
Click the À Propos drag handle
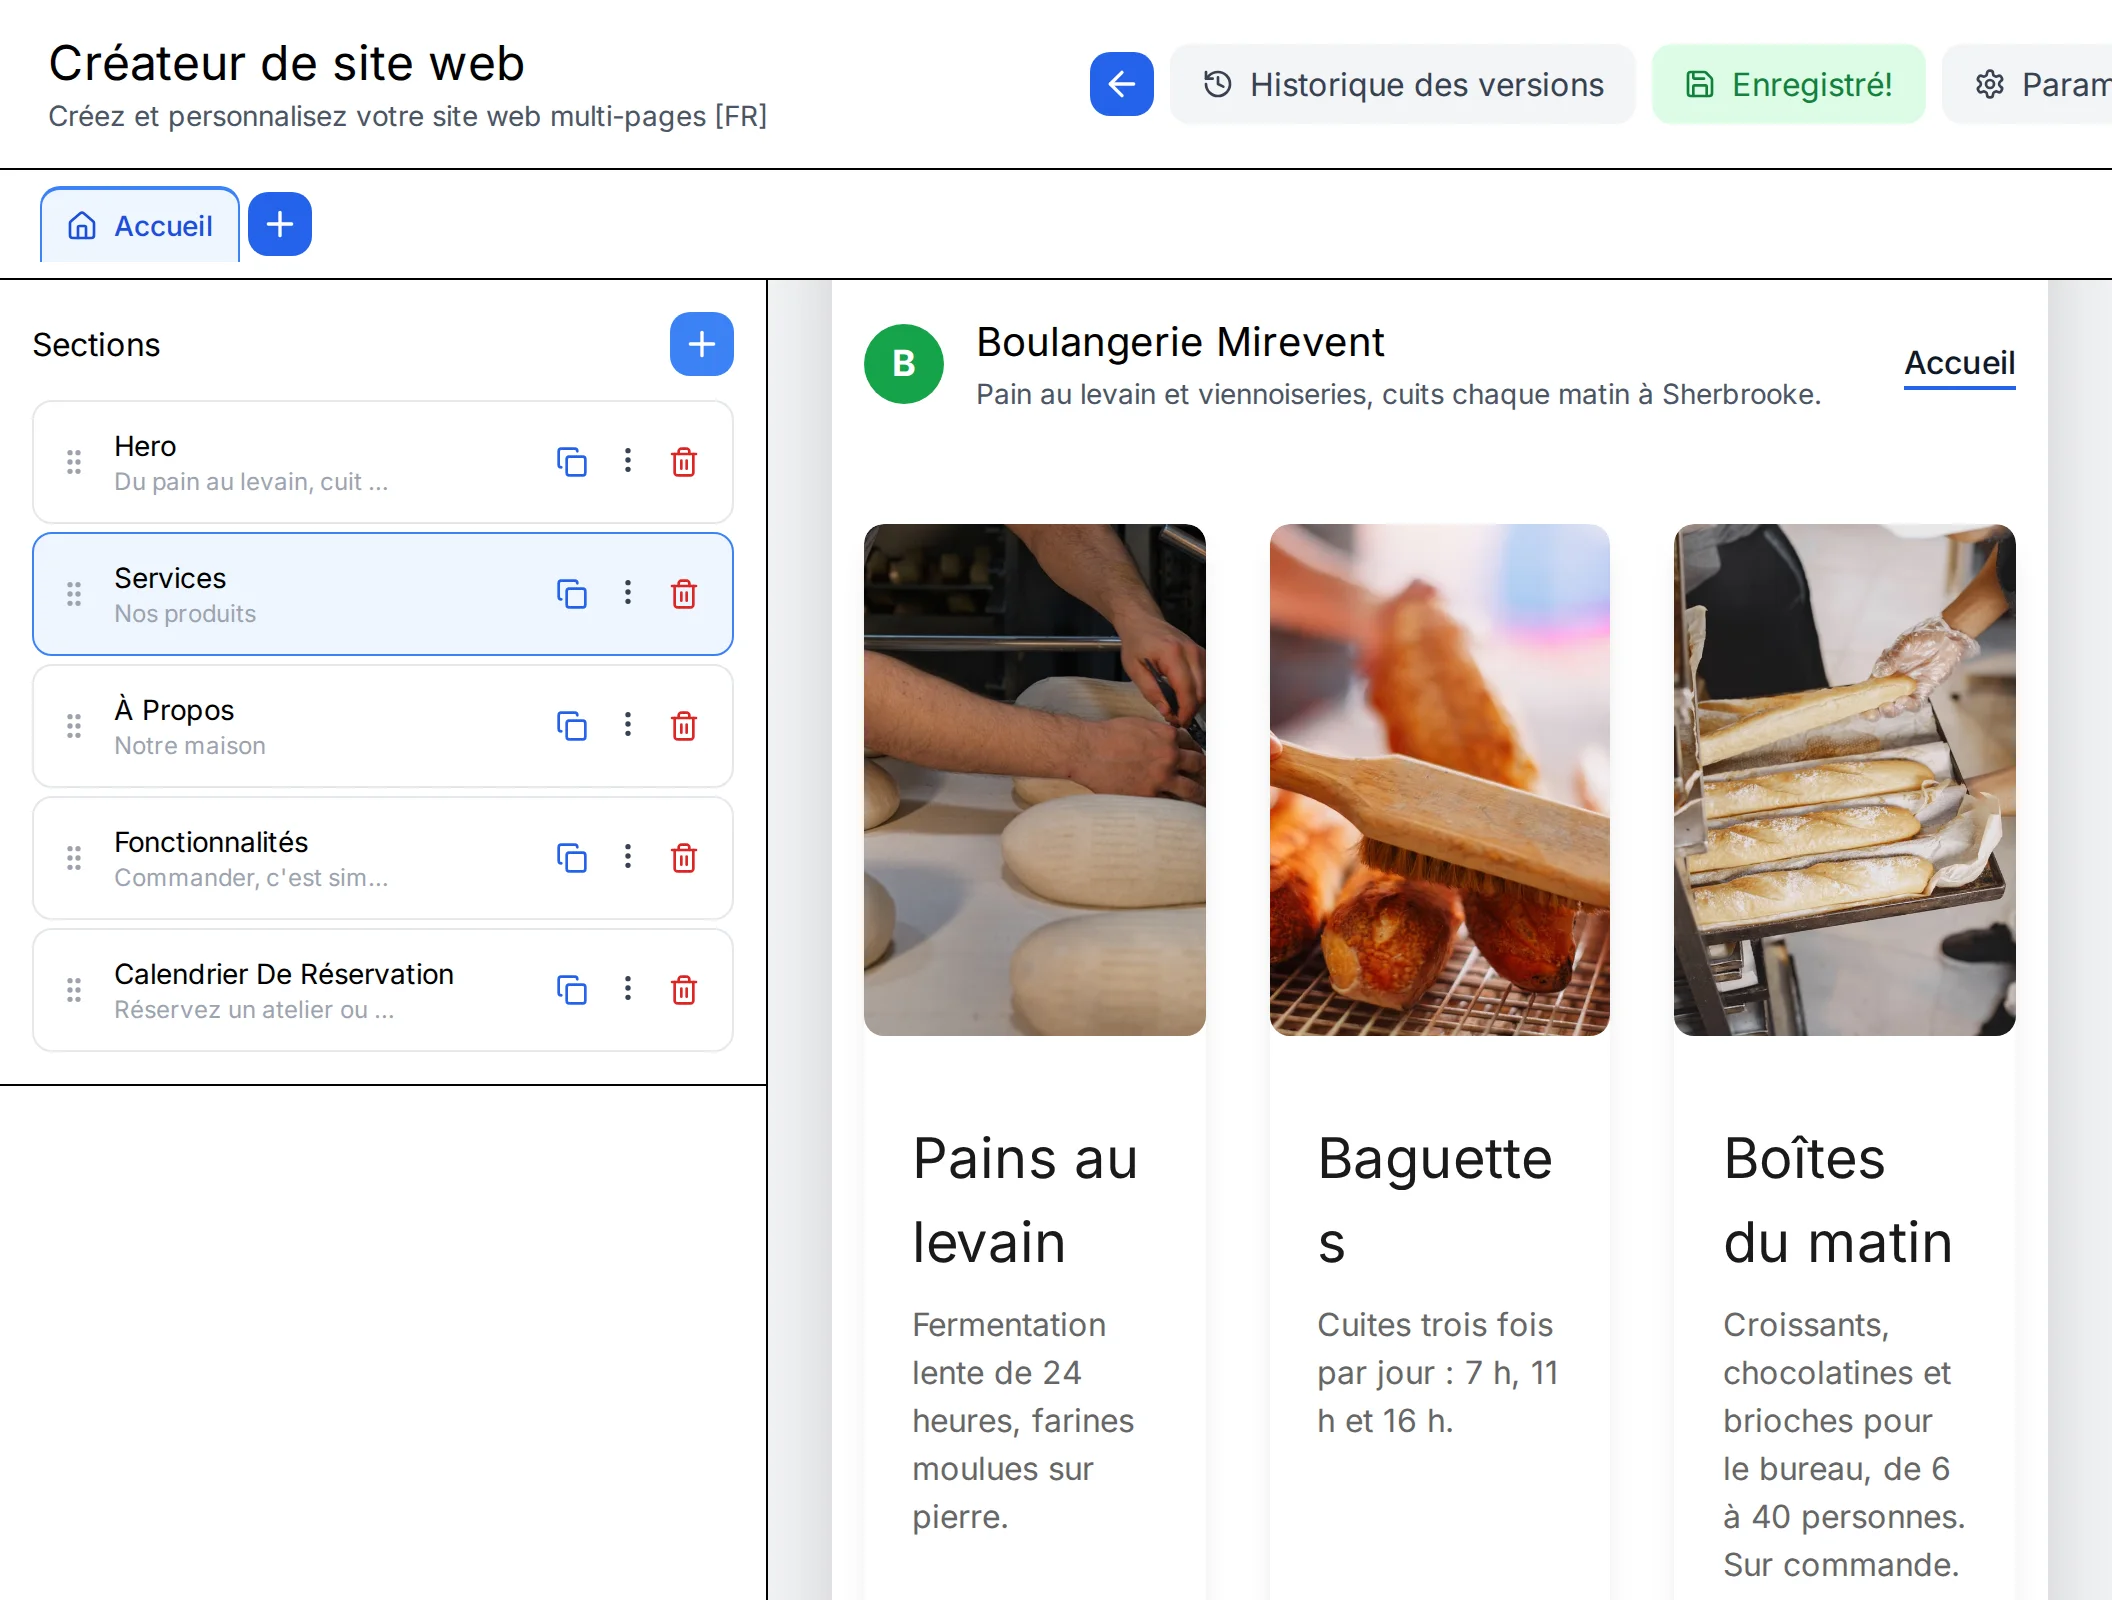coord(74,726)
